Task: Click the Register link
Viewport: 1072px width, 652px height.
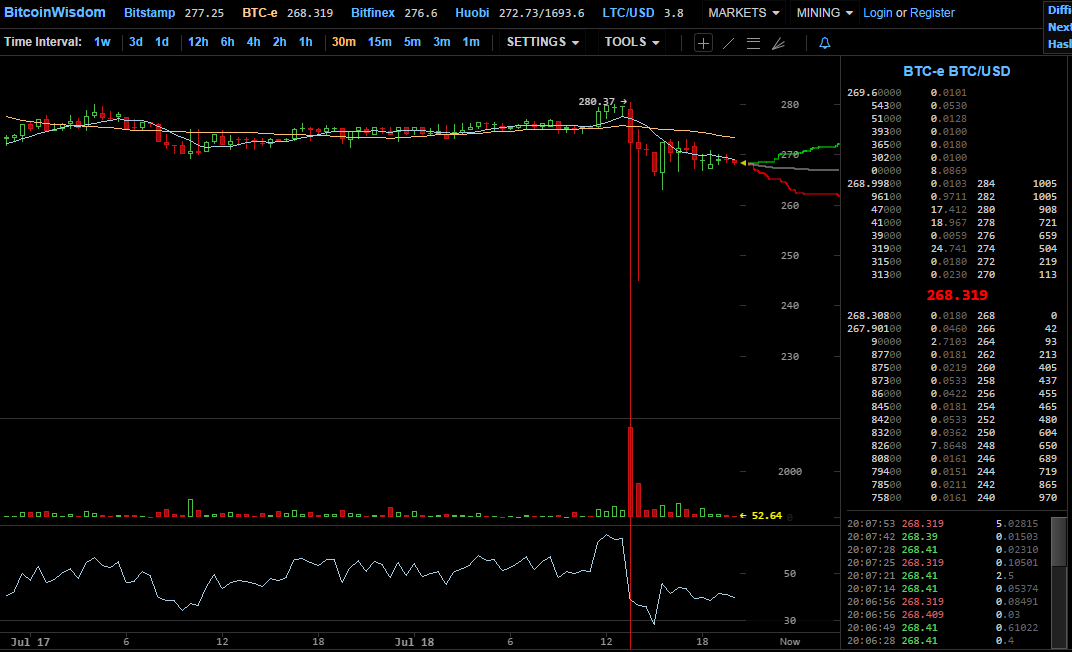Action: coord(932,13)
